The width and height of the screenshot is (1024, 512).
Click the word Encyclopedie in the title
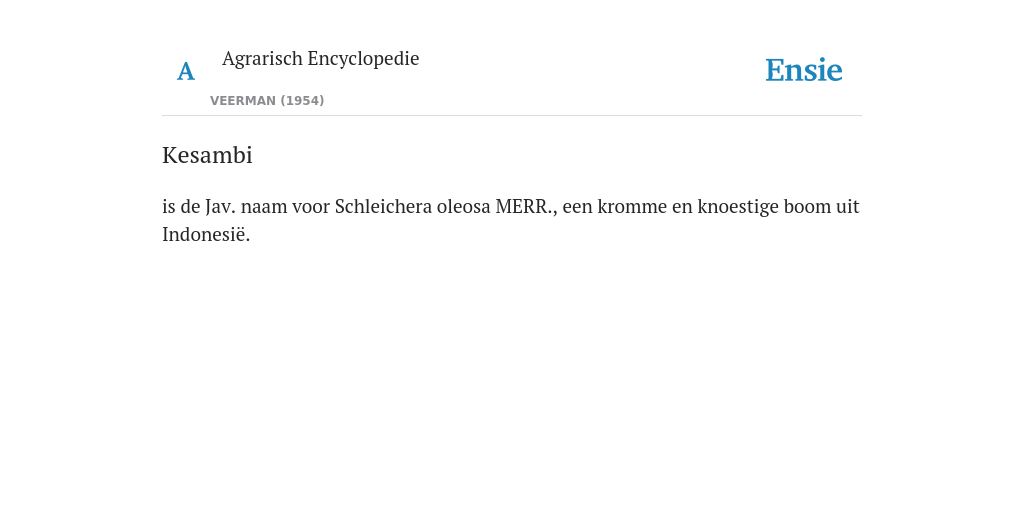click(x=363, y=58)
